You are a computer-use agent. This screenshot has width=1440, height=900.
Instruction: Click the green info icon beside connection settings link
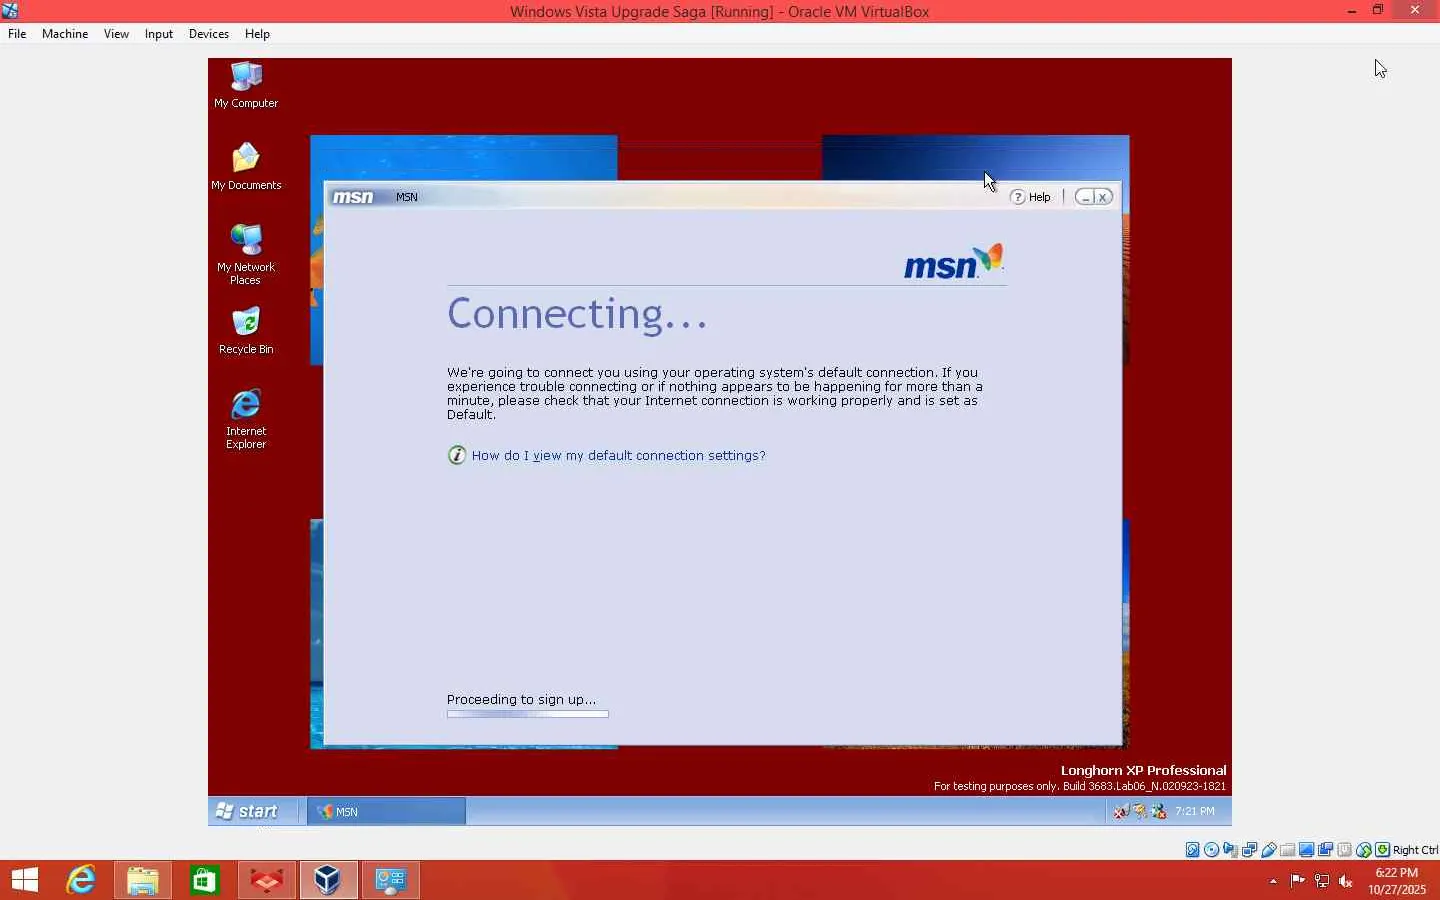[x=457, y=455]
